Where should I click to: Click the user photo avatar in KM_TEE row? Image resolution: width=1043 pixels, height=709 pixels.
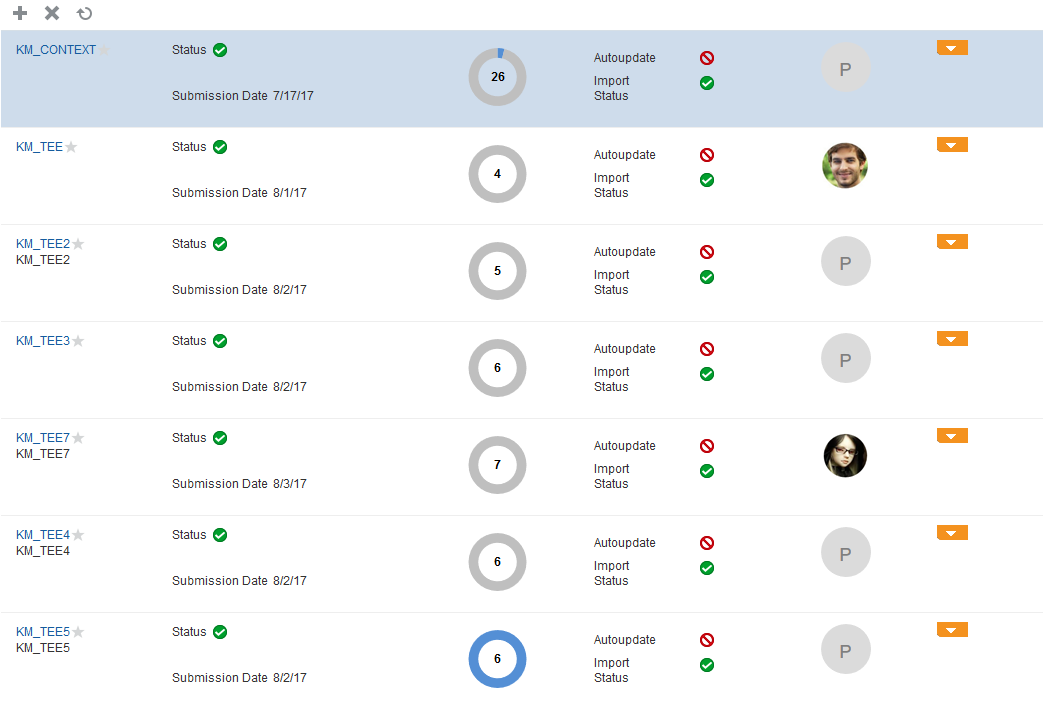click(x=845, y=165)
